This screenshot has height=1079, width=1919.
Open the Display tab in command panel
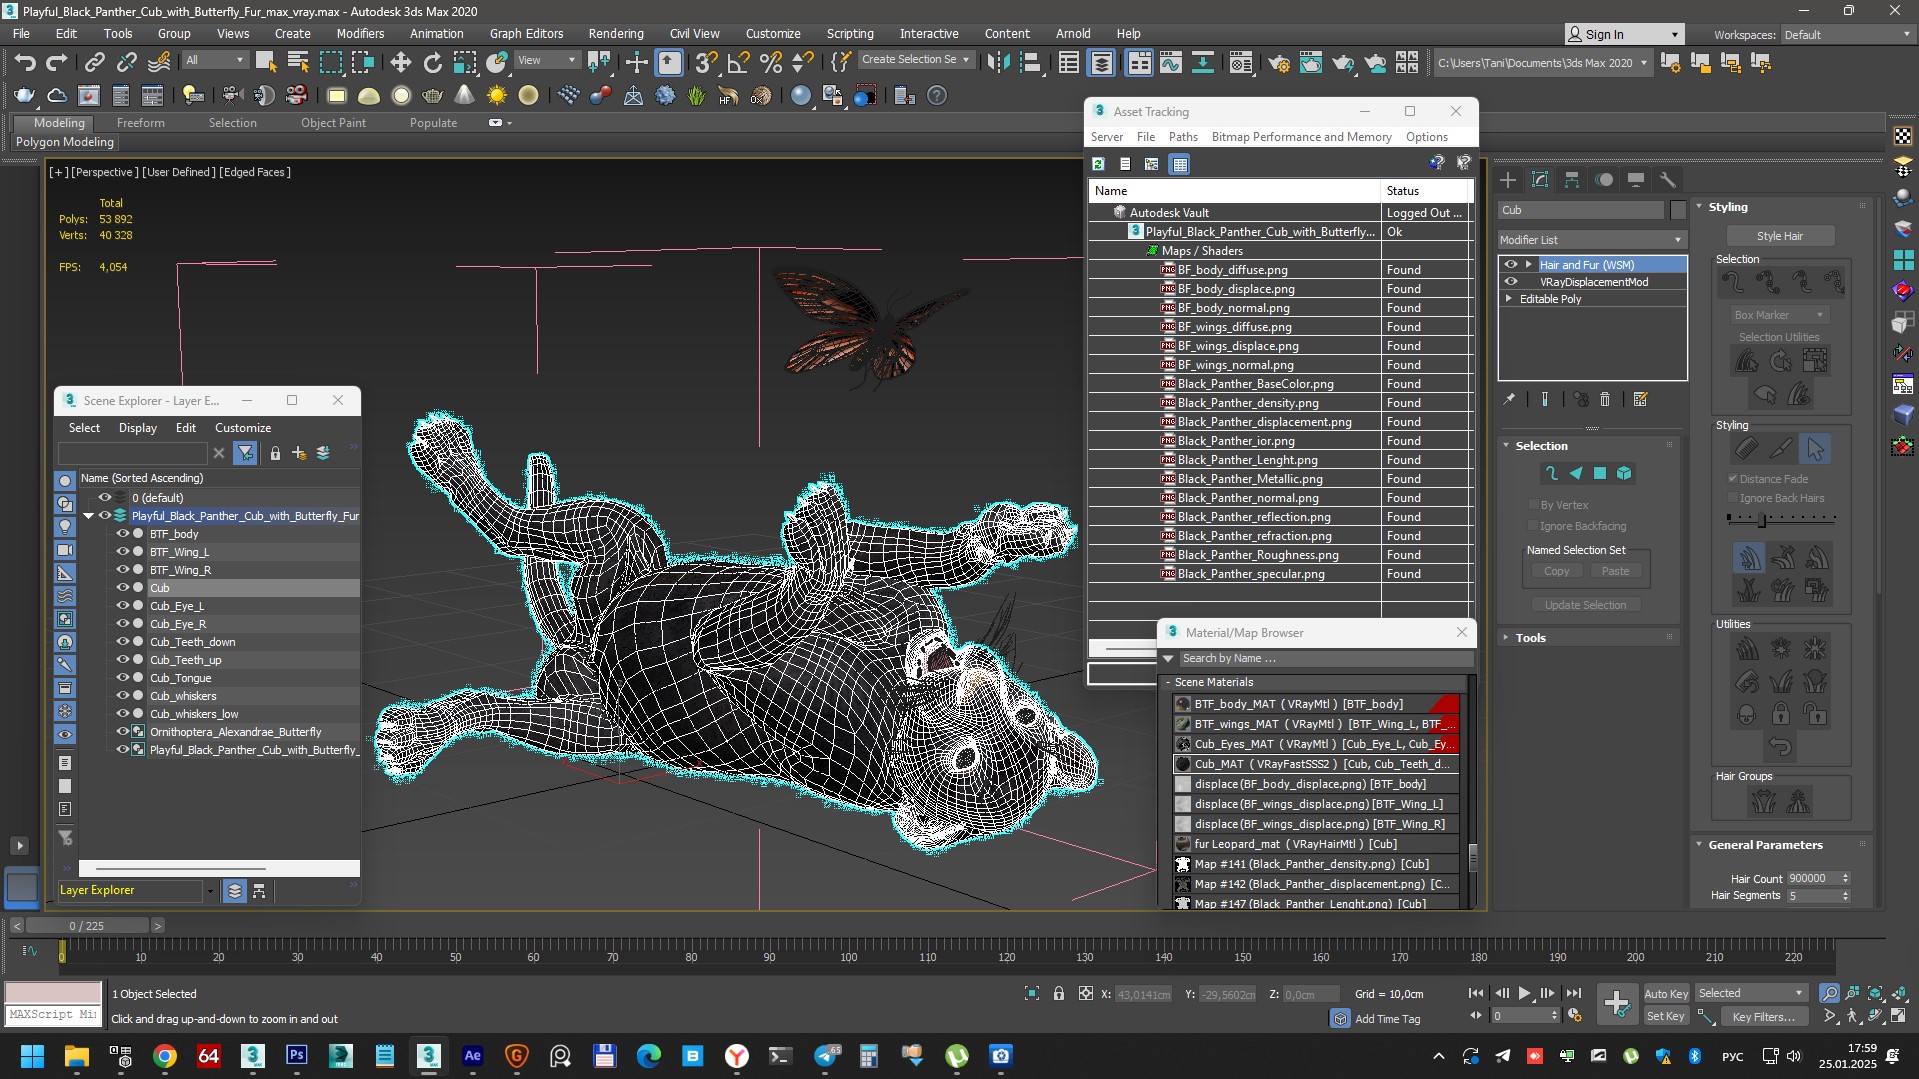click(x=1636, y=180)
